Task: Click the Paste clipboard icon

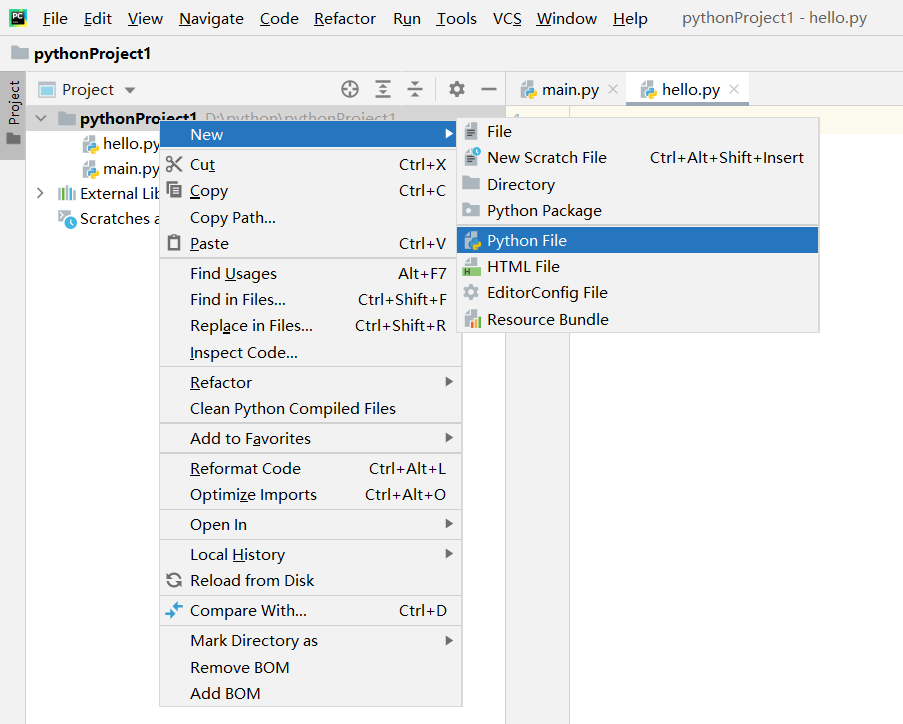Action: pyautogui.click(x=174, y=242)
